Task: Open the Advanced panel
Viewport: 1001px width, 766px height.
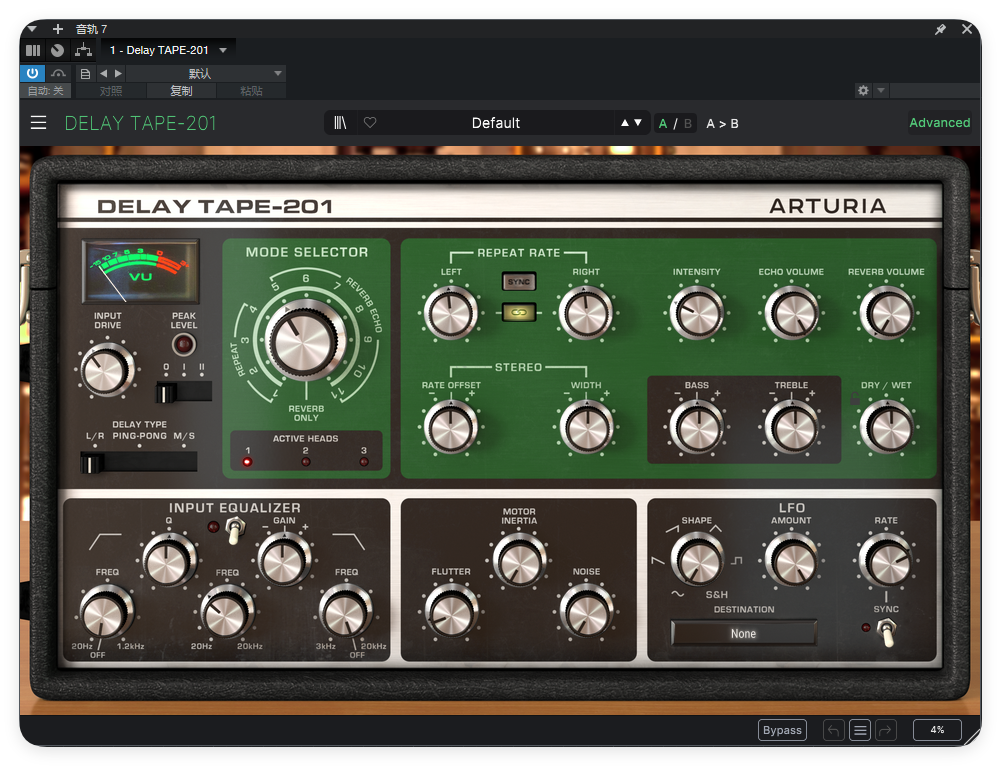Action: pyautogui.click(x=940, y=123)
